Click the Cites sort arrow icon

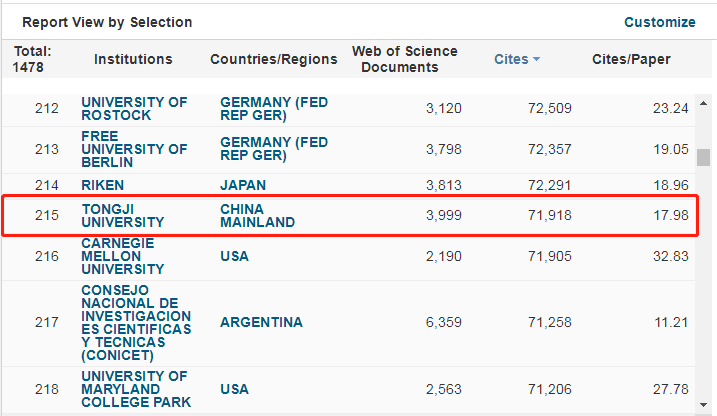click(537, 60)
